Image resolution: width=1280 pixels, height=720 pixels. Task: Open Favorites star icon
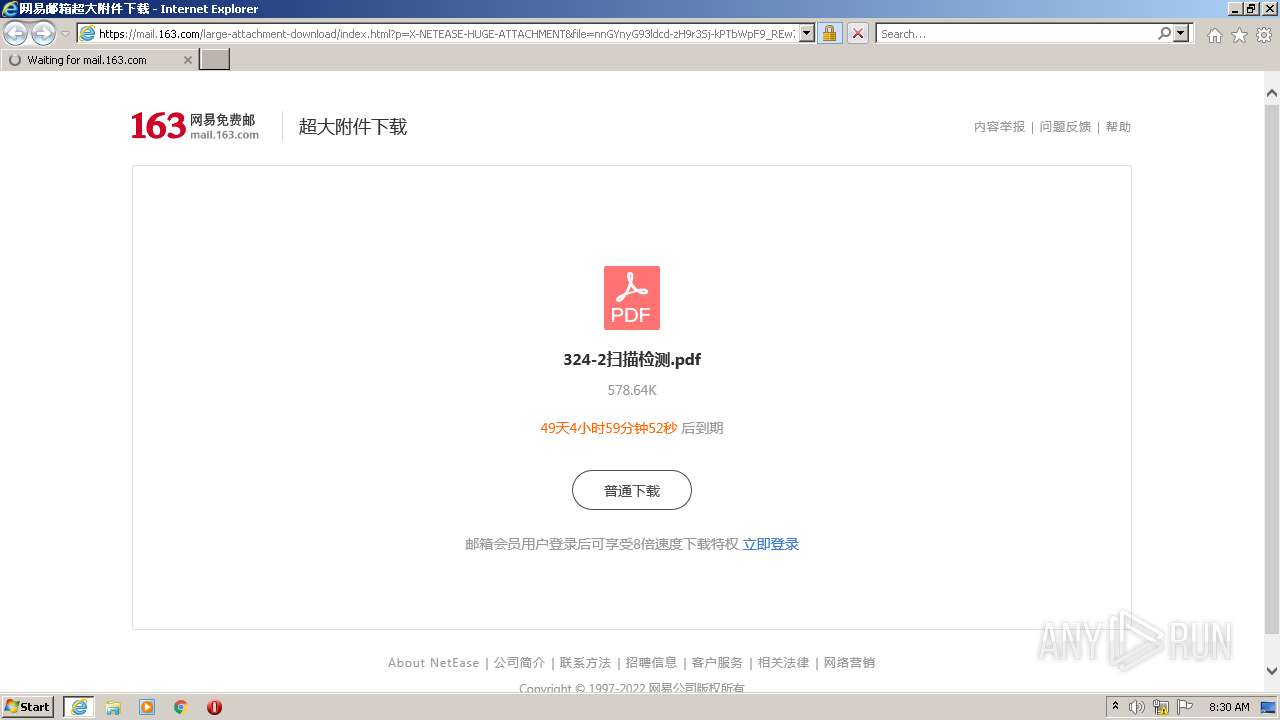(1239, 35)
